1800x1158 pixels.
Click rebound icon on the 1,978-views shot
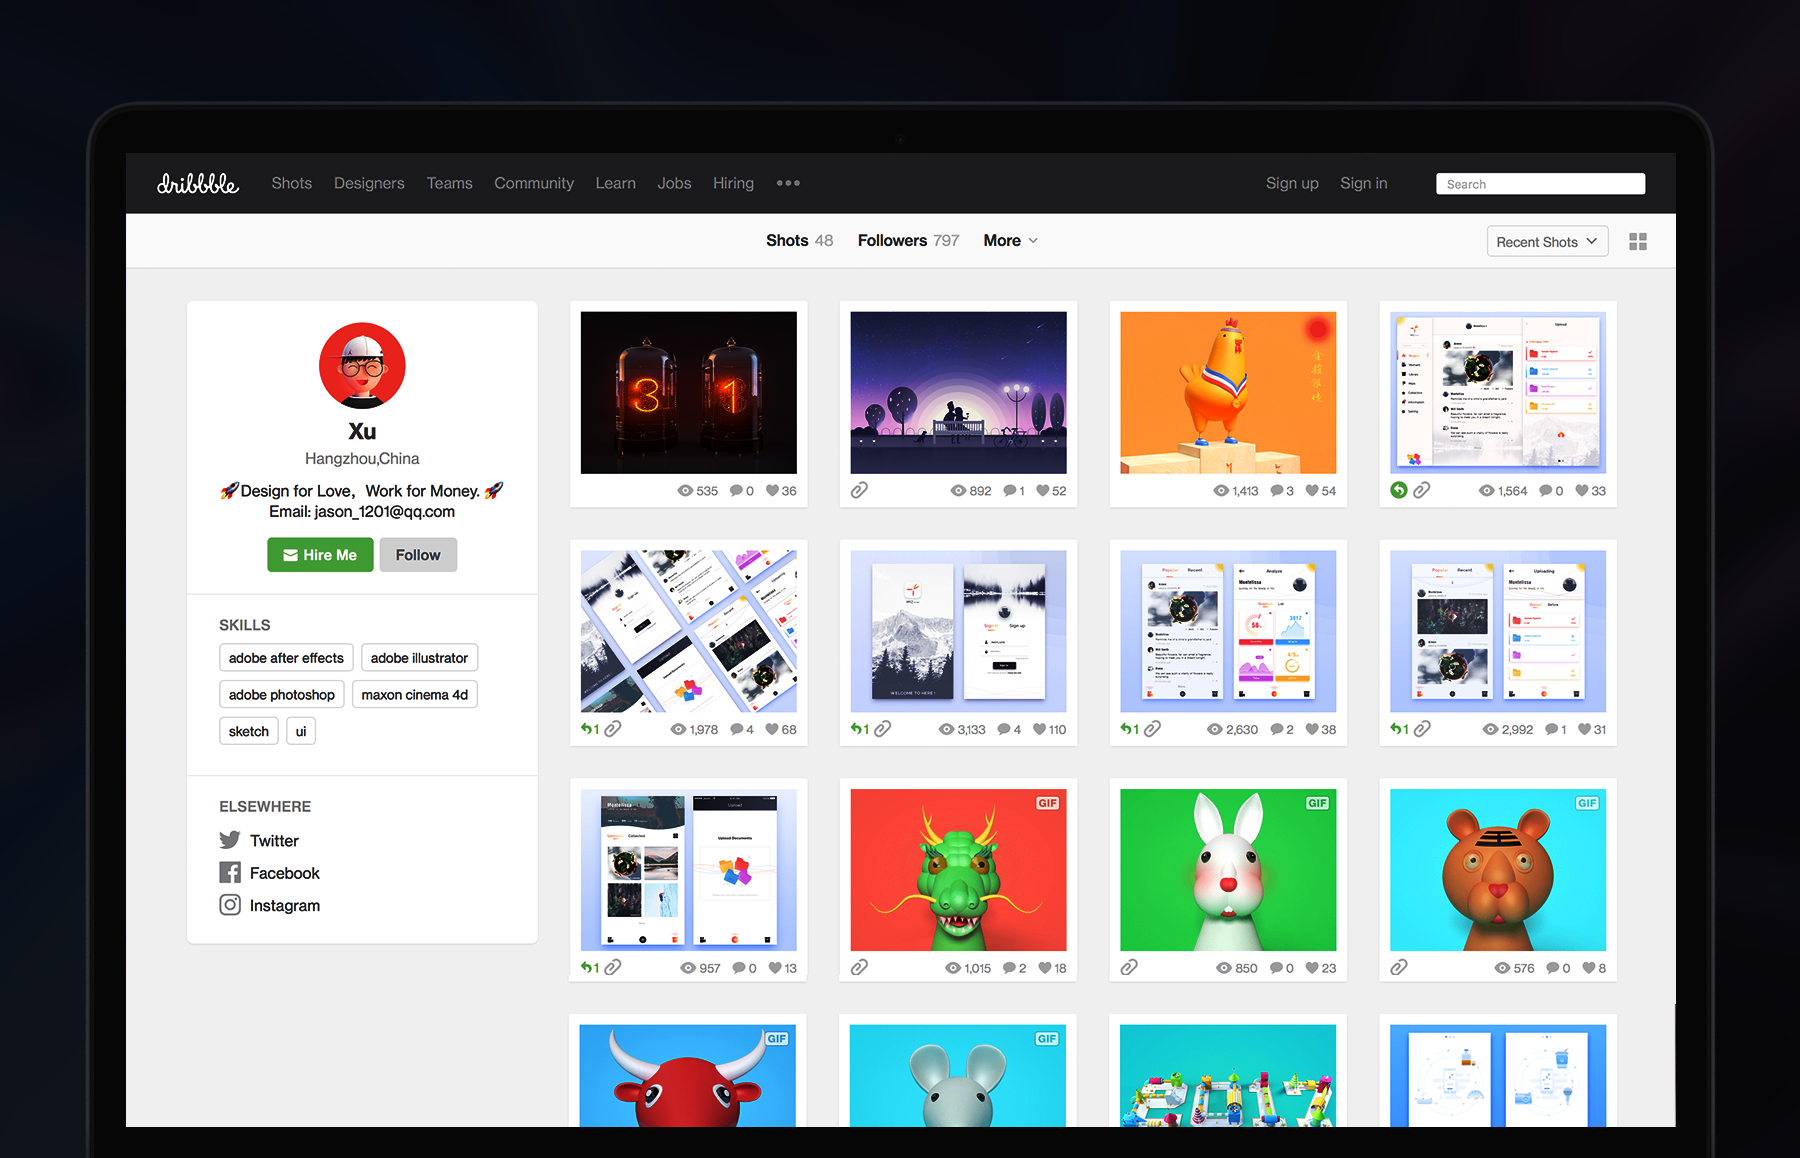tap(590, 729)
